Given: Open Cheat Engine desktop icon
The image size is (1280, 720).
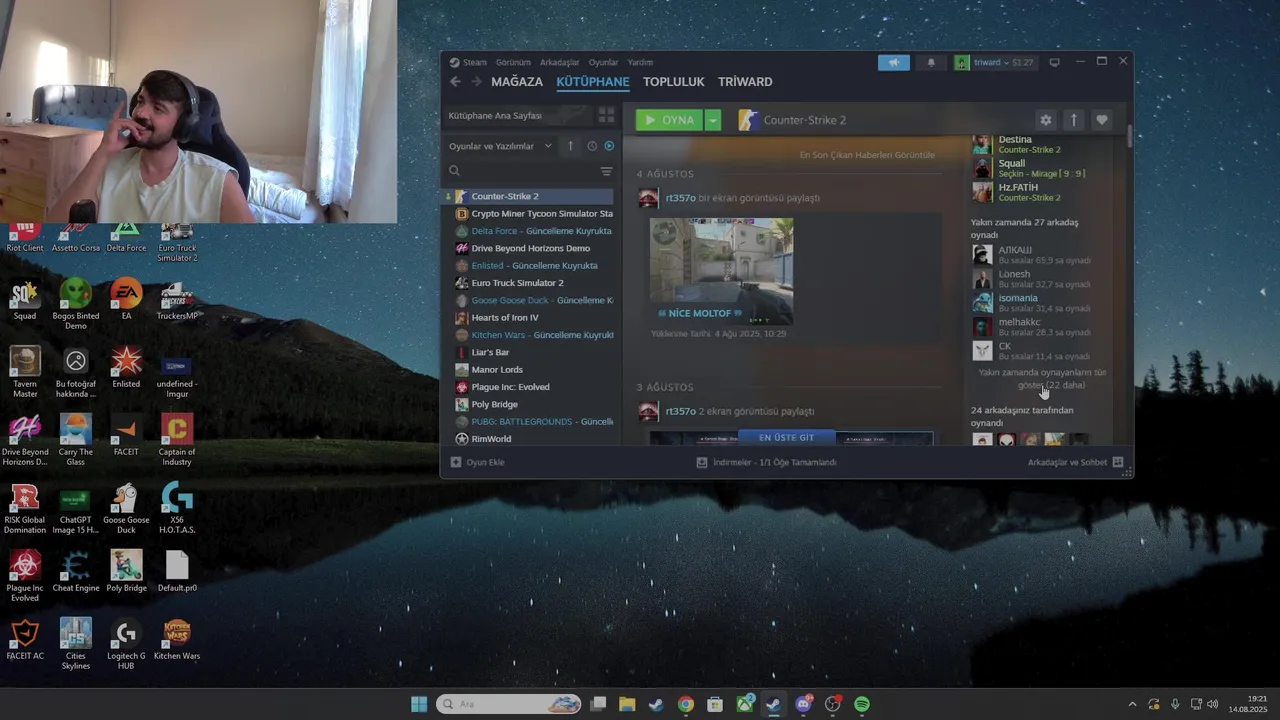Looking at the screenshot, I should tap(76, 571).
